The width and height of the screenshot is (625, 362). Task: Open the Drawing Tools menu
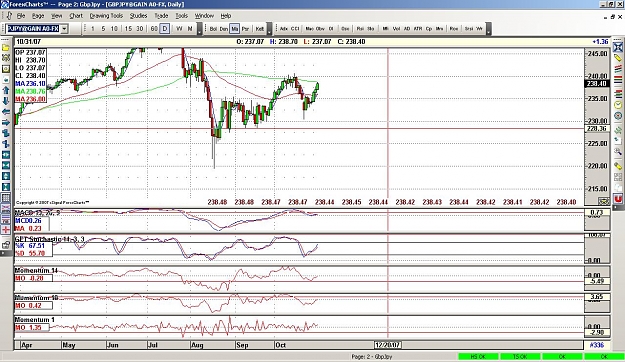coord(106,16)
